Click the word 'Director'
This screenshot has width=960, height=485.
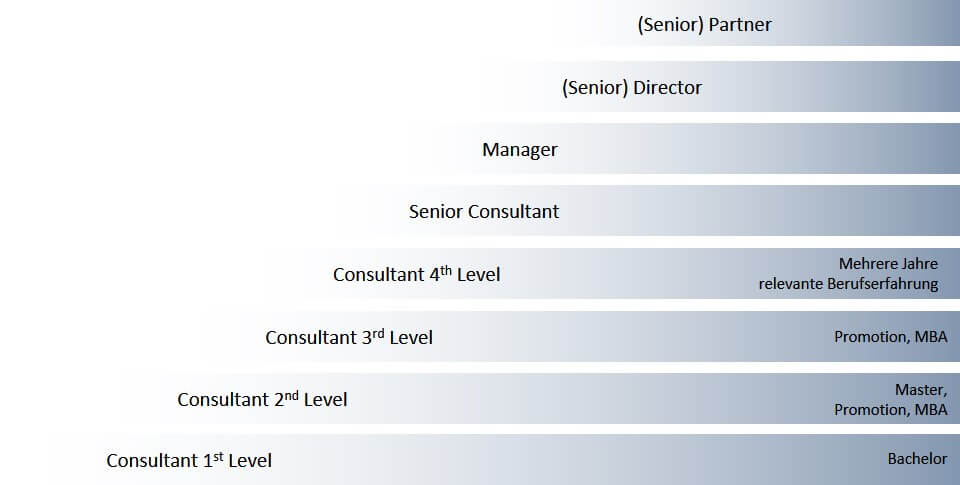click(667, 88)
